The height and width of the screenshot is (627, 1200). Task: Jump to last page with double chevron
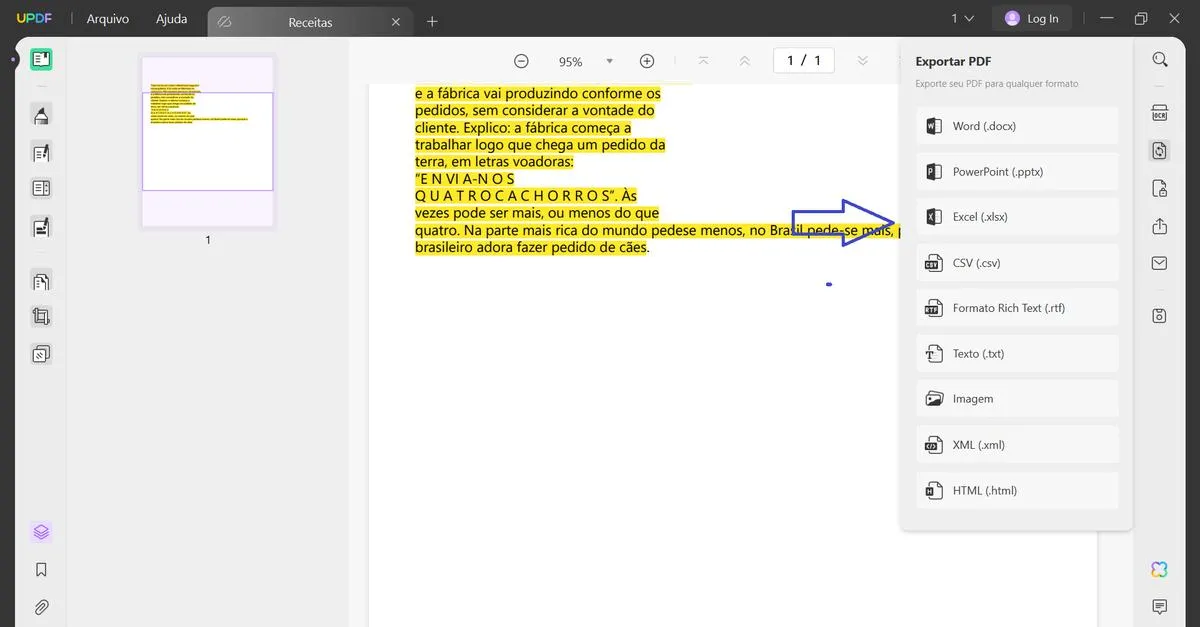coord(862,61)
